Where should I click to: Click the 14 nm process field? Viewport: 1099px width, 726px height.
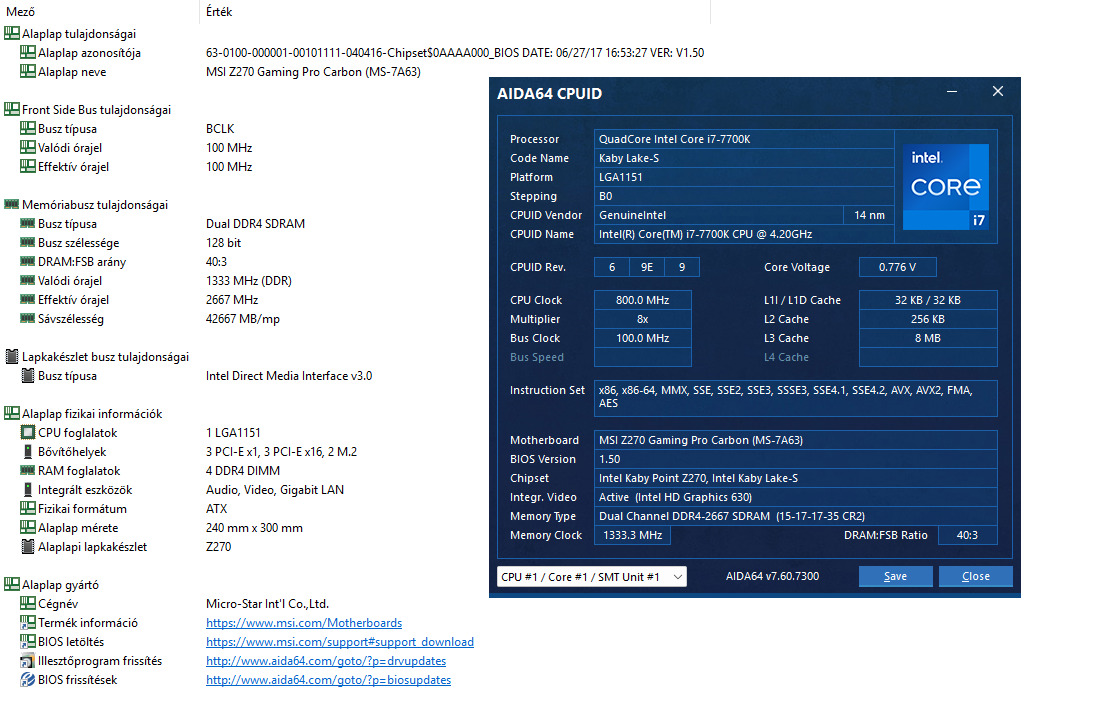click(869, 214)
